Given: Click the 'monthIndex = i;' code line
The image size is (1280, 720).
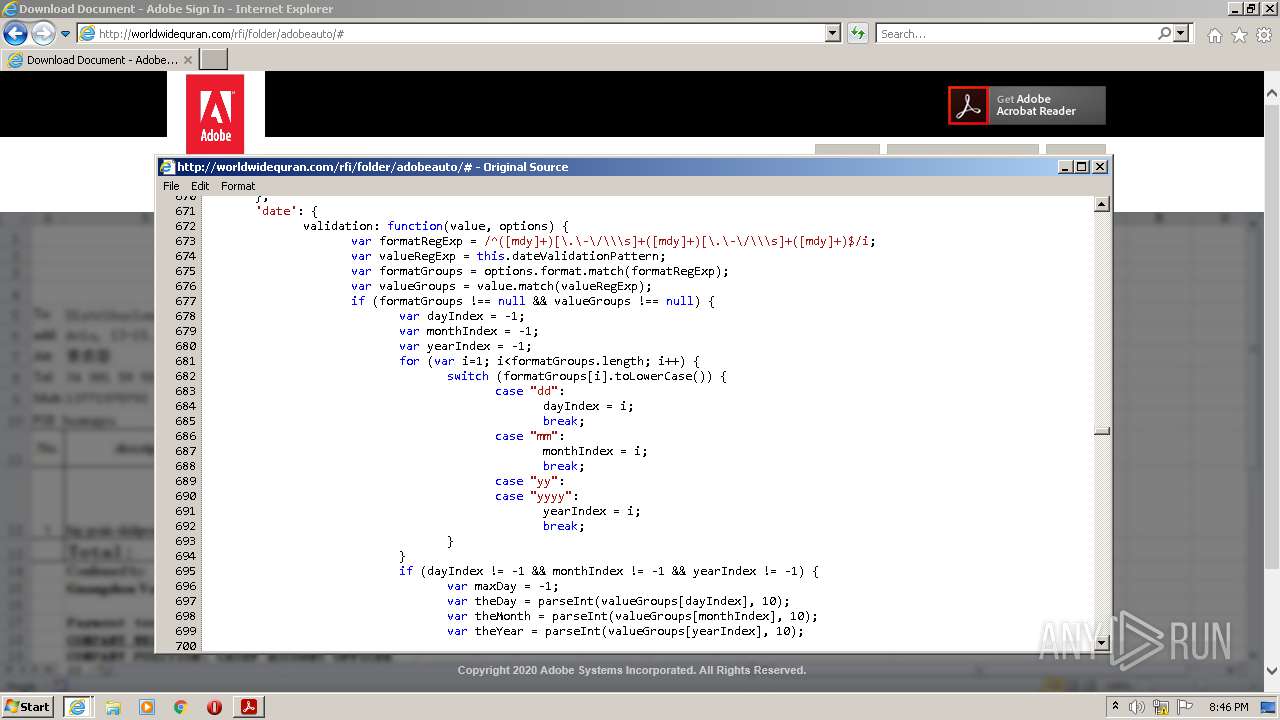Looking at the screenshot, I should click(595, 451).
